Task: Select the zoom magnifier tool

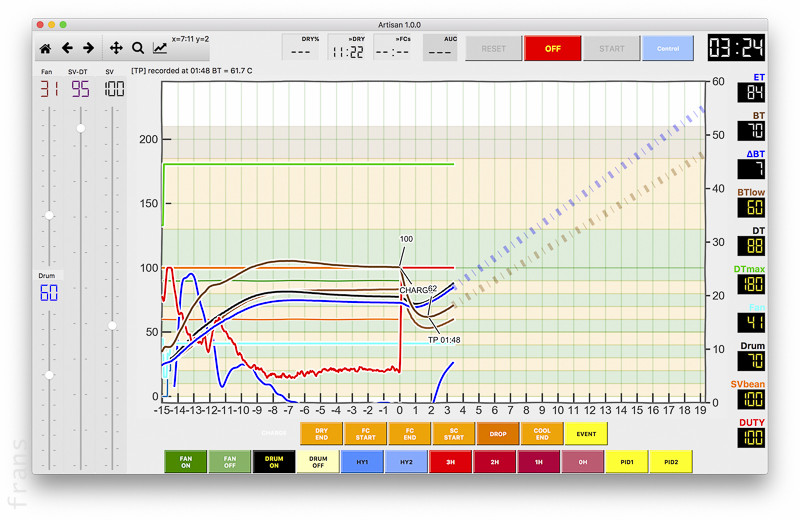Action: (138, 48)
